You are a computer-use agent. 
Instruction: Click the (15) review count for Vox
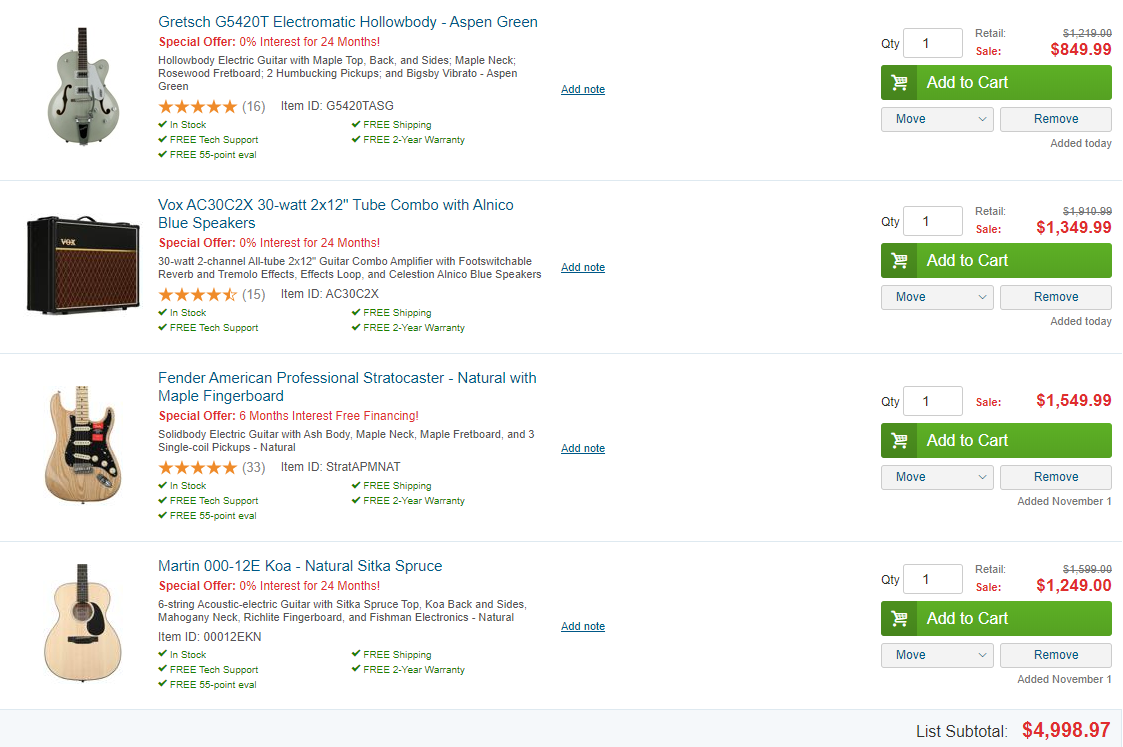(x=254, y=294)
